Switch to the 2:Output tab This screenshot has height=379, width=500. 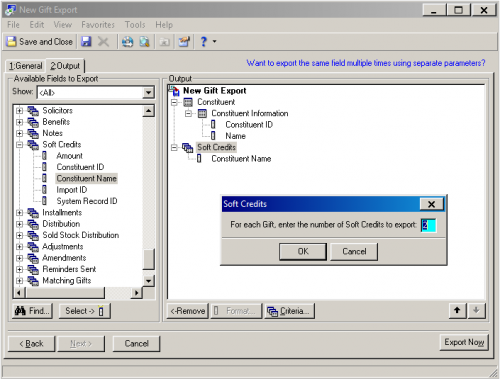tap(65, 66)
